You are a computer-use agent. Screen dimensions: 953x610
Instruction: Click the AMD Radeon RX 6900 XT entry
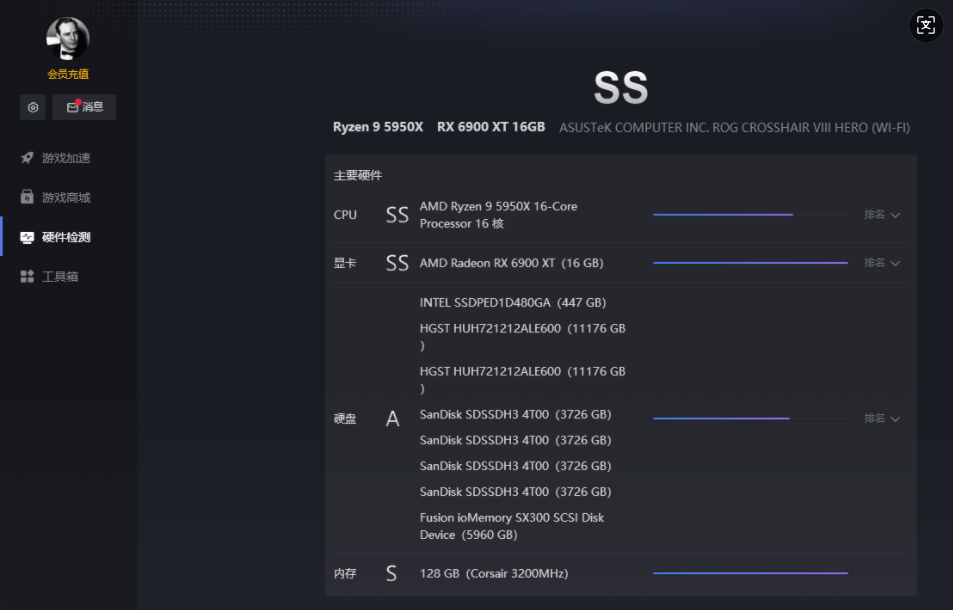[x=511, y=263]
